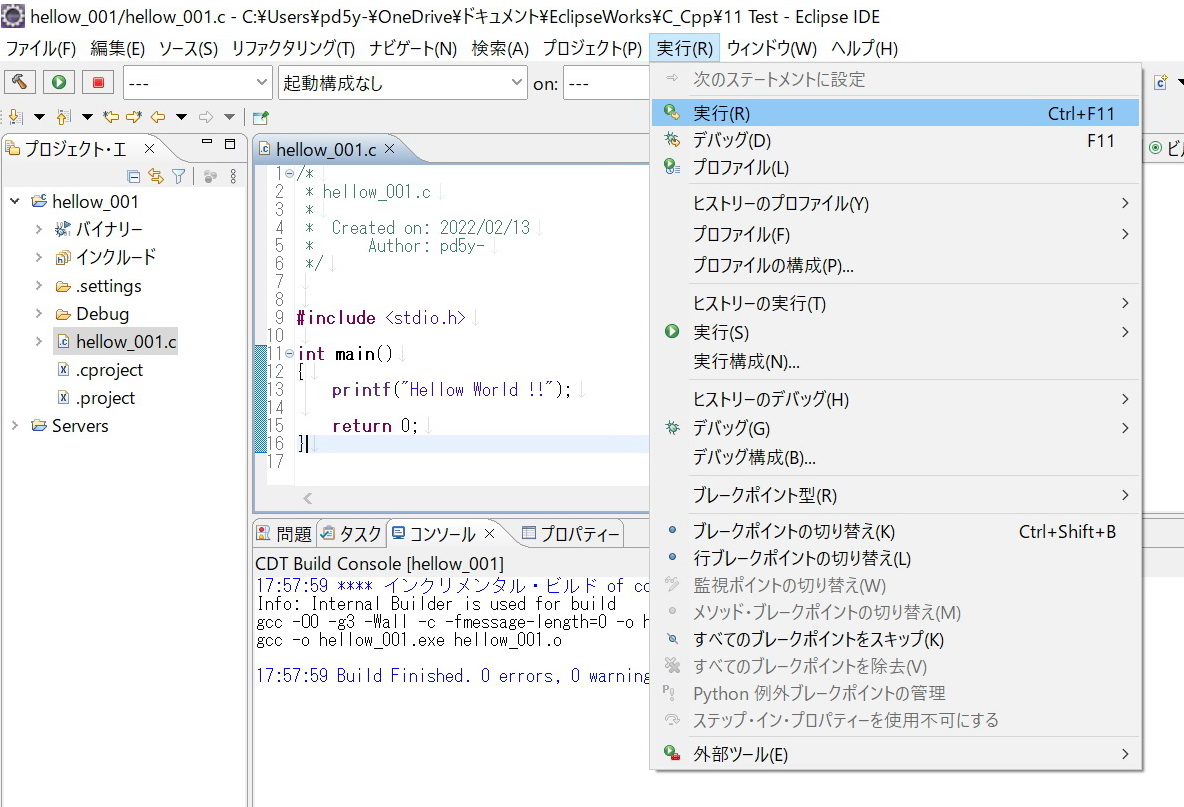The height and width of the screenshot is (807, 1184).
Task: Expand 外部ツール(E) submenu
Action: coord(896,754)
